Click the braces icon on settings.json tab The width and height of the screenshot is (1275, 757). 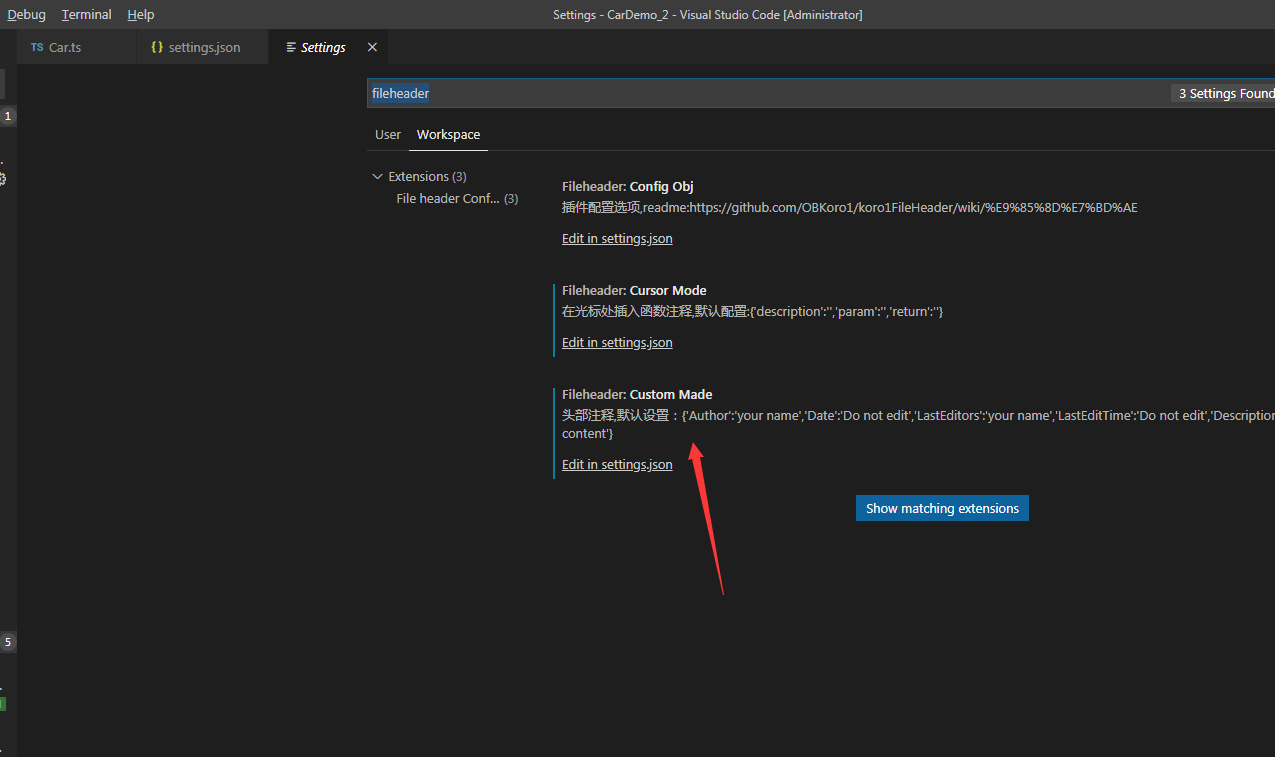pyautogui.click(x=157, y=47)
